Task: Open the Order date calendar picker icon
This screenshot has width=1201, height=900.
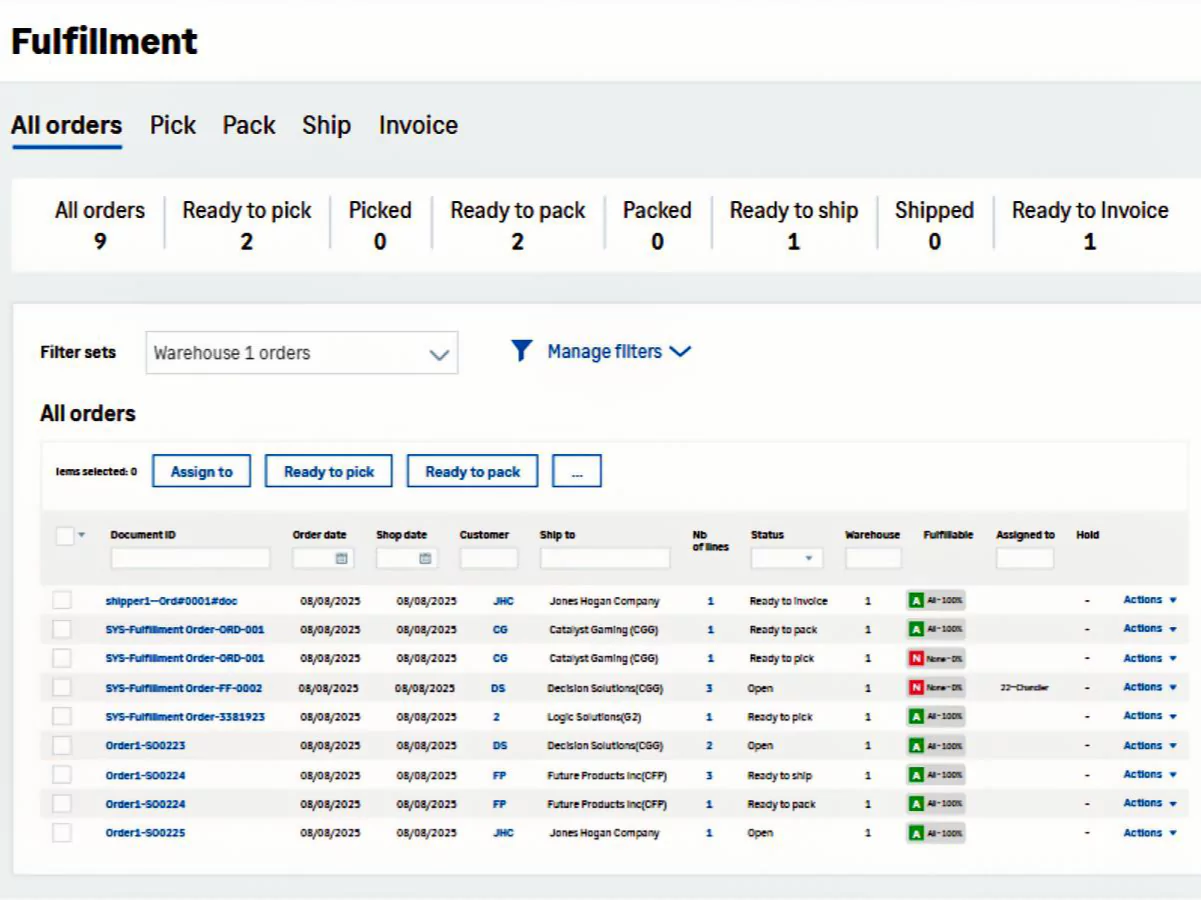Action: [341, 559]
